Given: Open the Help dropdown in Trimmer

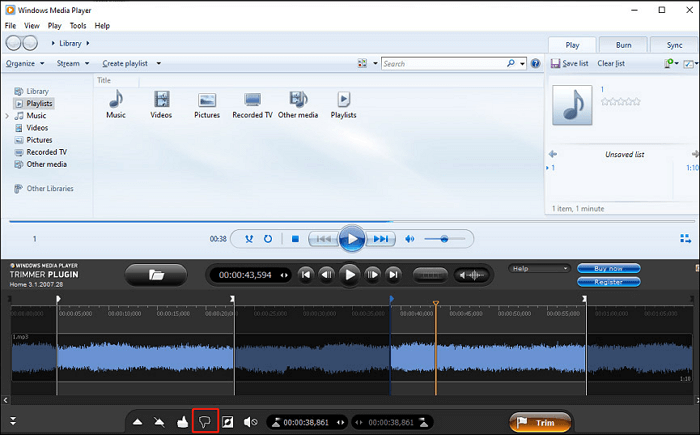Looking at the screenshot, I should (539, 268).
